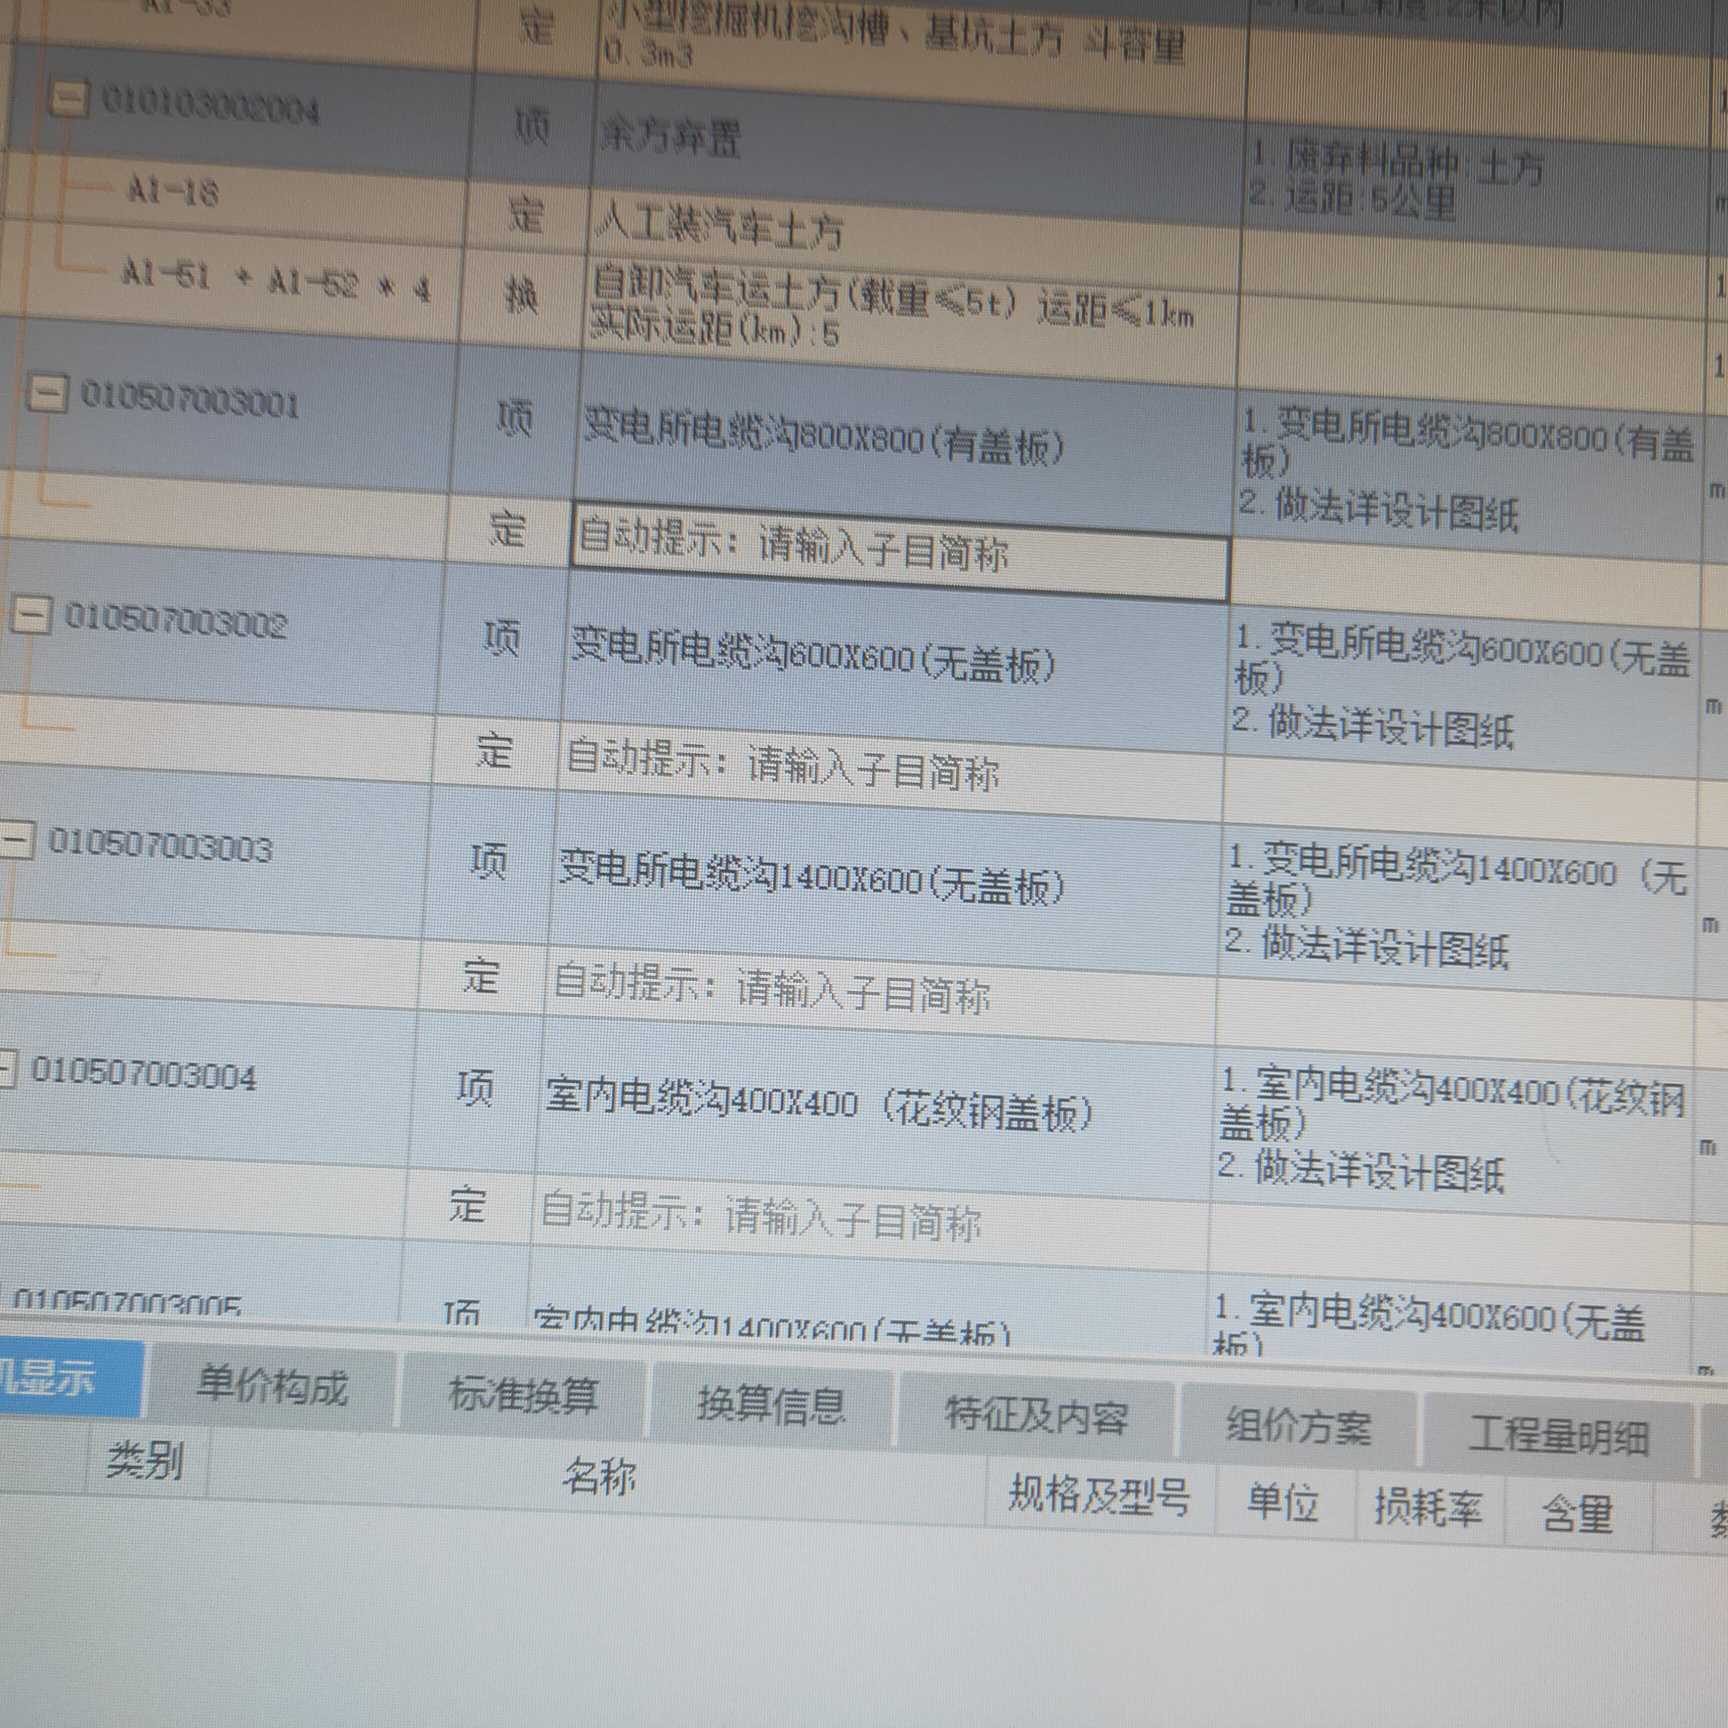Open the 单价构成 tab

pos(271,1388)
